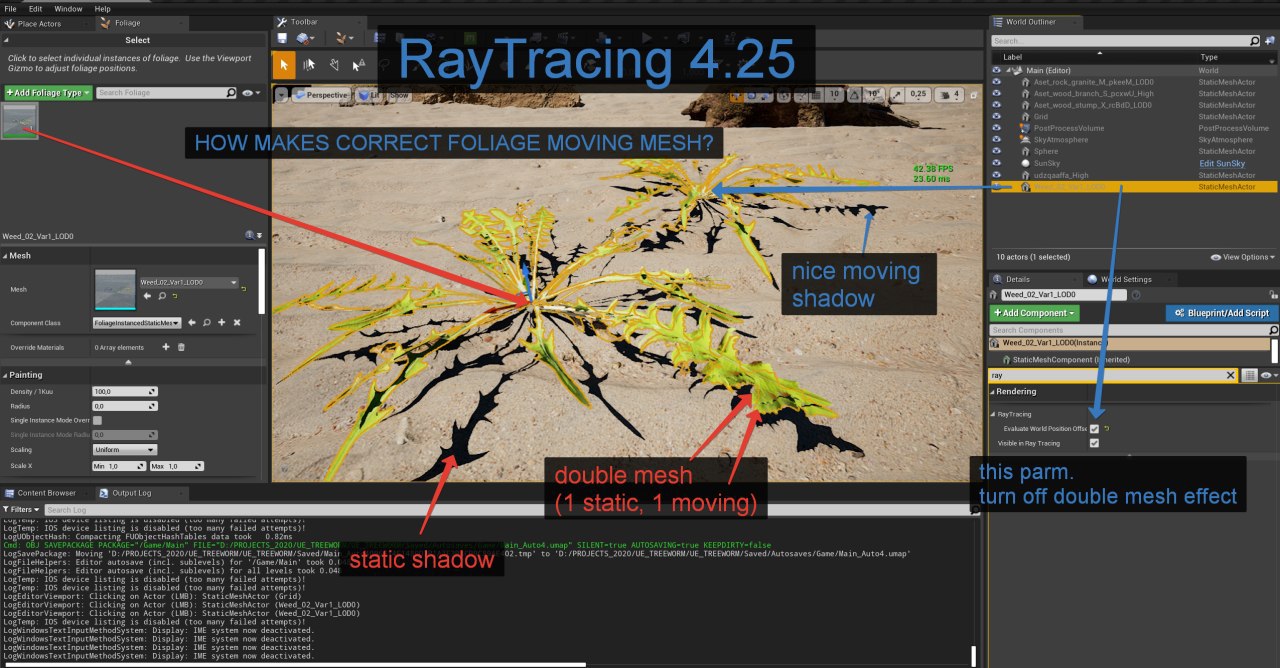Open the Edit menu
Screen dimensions: 1280x668
coord(35,9)
